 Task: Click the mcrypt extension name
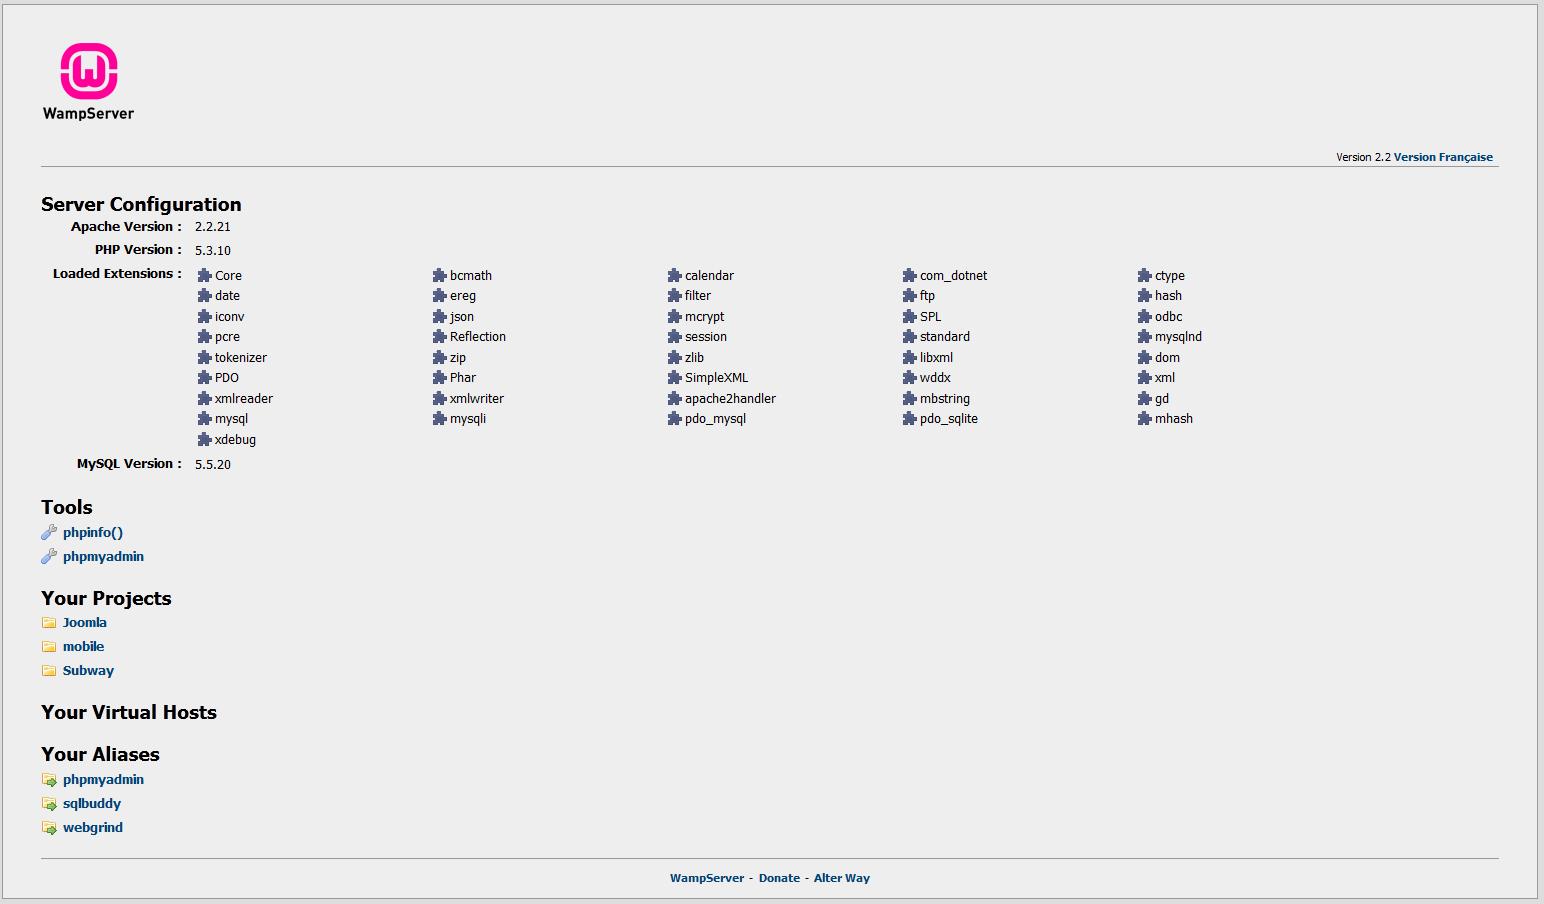[x=705, y=316]
